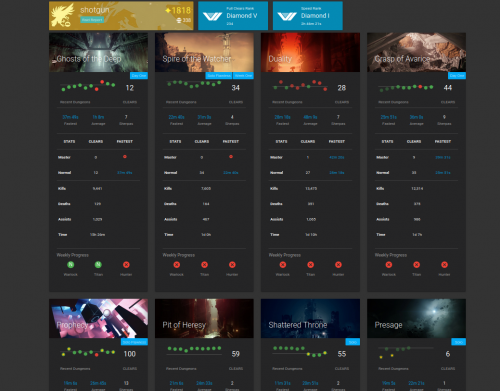Viewport: 500px width, 391px height.
Task: Click the shotgun player emblem icon
Action: pos(63,15)
